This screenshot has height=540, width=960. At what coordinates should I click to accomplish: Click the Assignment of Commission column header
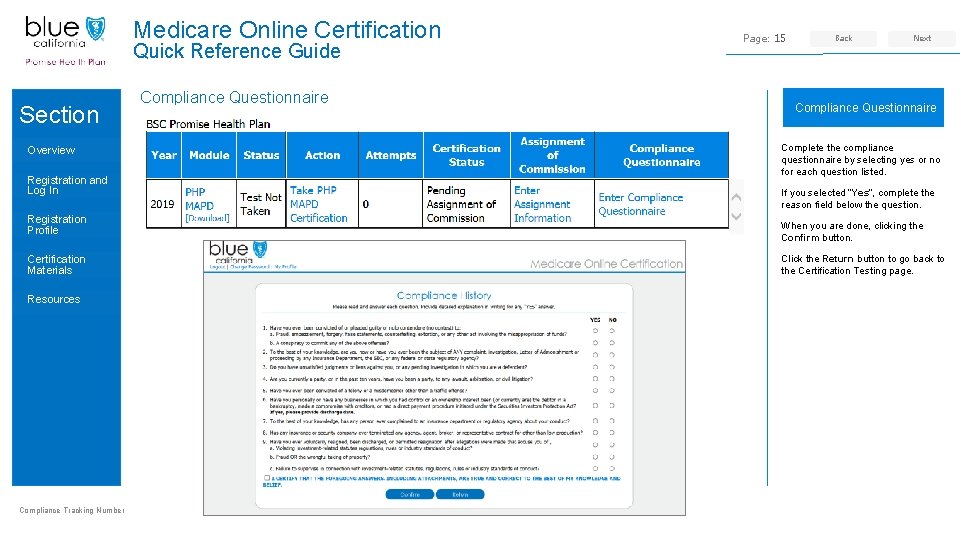[552, 156]
